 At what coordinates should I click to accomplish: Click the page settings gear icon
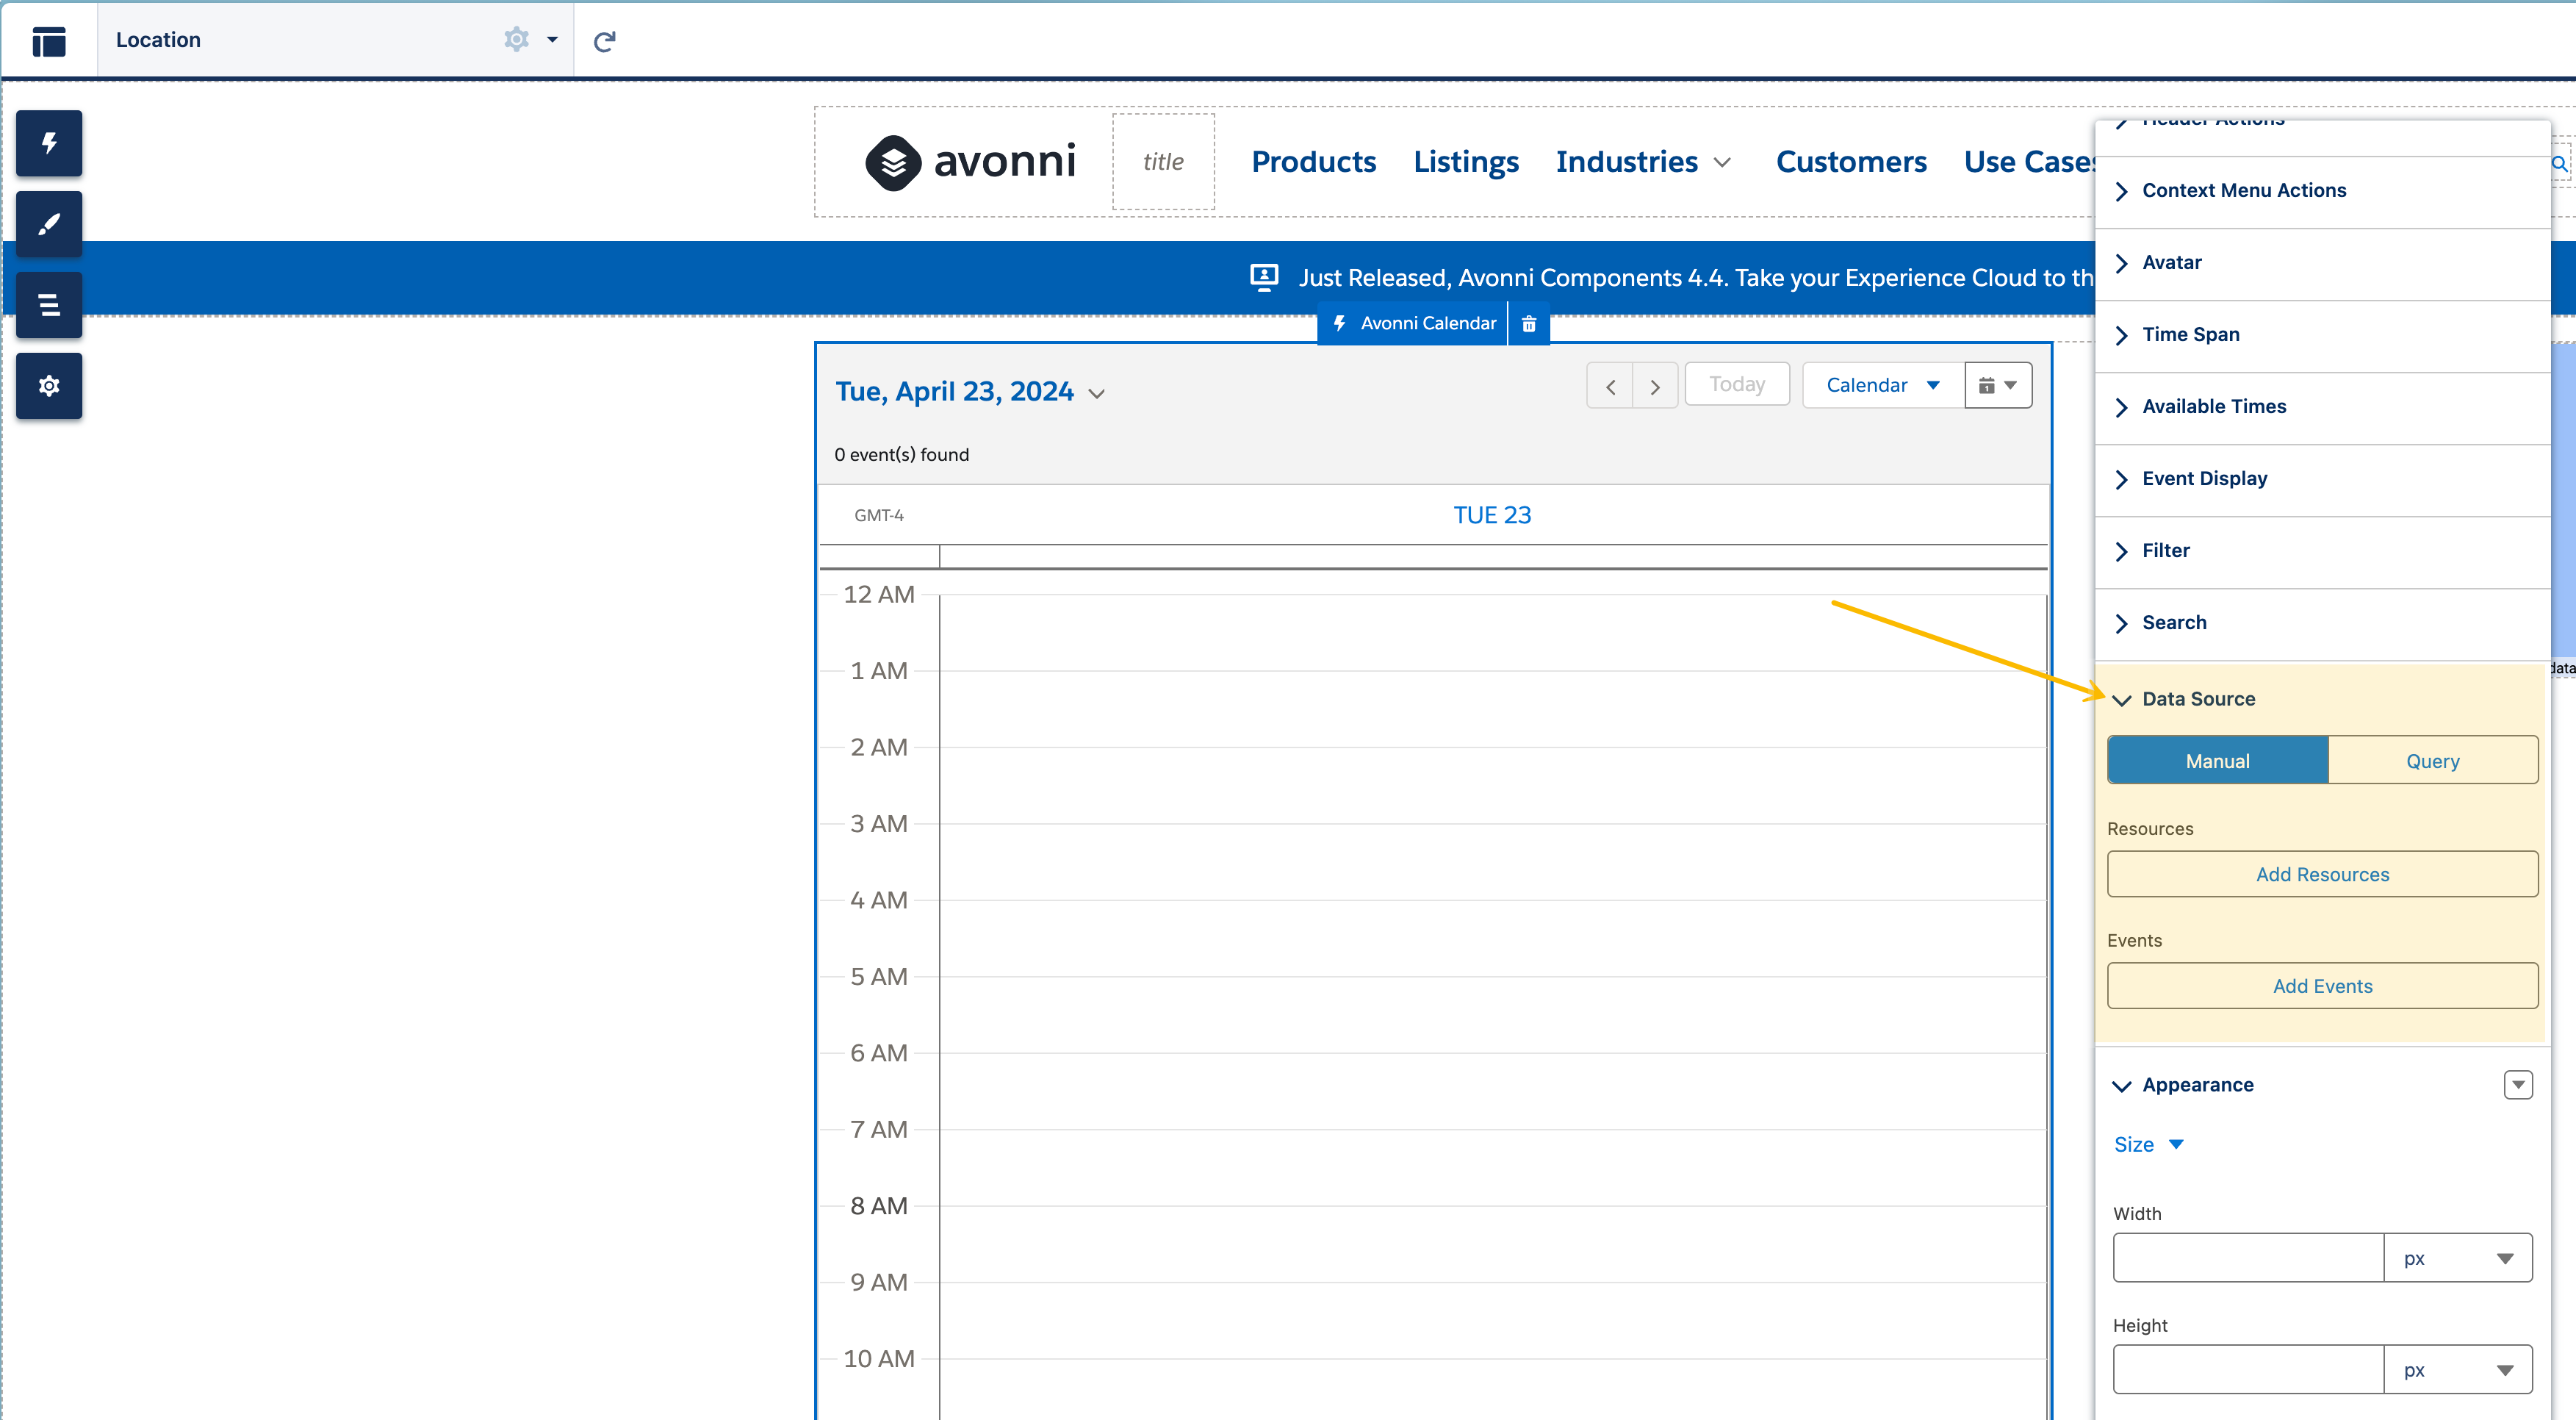516,40
